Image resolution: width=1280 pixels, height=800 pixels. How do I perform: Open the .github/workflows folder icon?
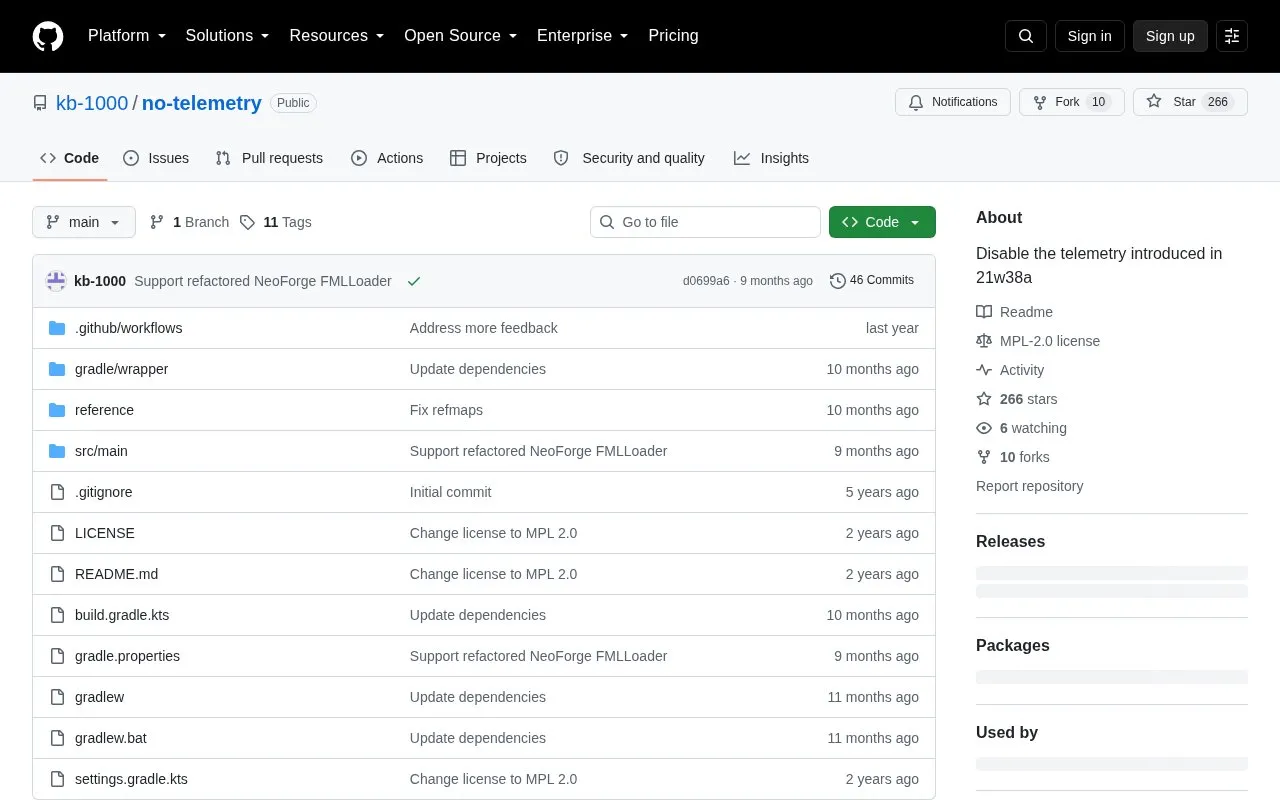click(x=57, y=328)
